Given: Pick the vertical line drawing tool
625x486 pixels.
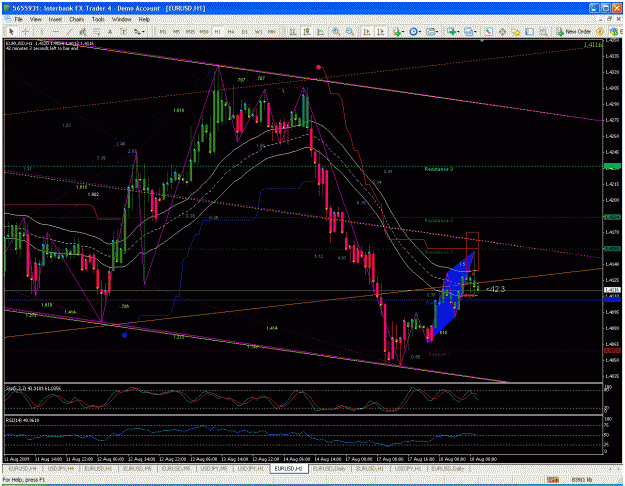Looking at the screenshot, I should coord(41,31).
